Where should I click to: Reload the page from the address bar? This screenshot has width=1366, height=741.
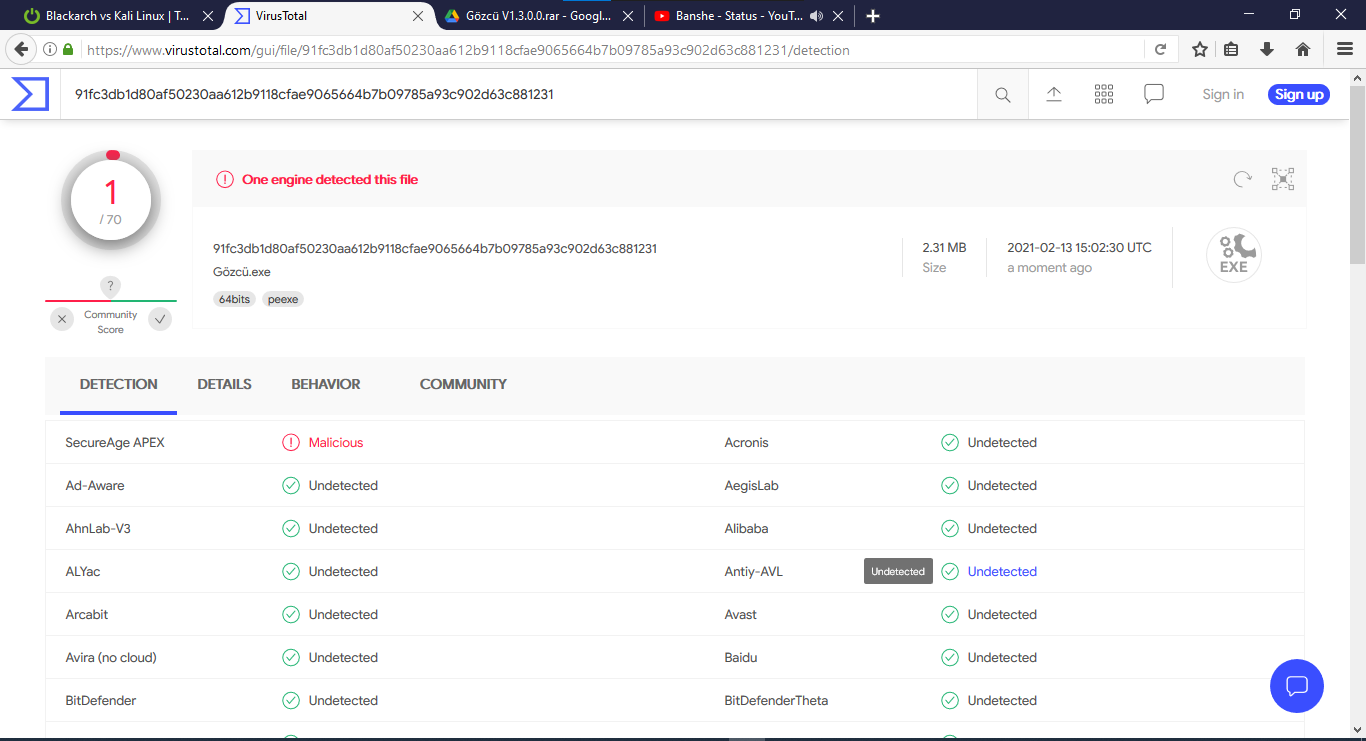[1160, 49]
